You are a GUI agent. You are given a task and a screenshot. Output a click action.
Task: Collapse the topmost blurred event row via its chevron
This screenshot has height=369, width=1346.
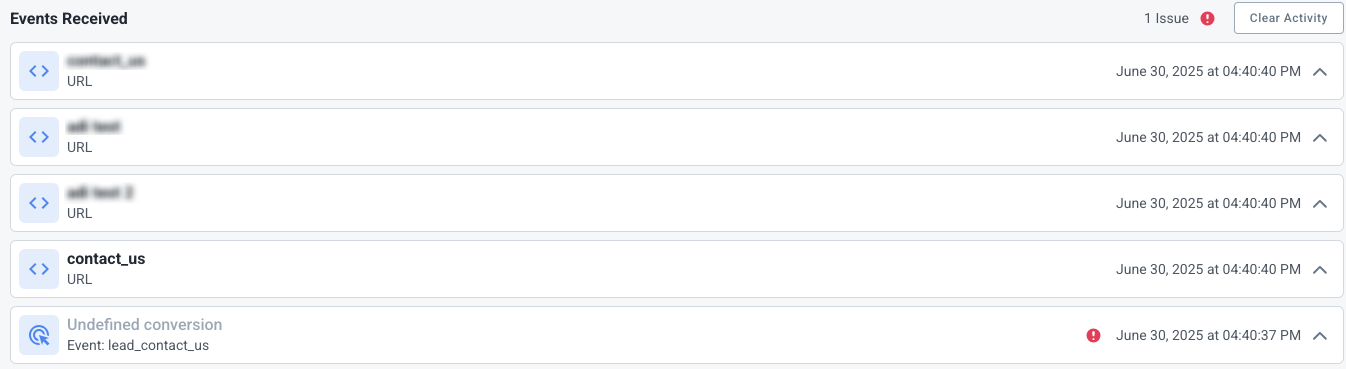pos(1320,72)
